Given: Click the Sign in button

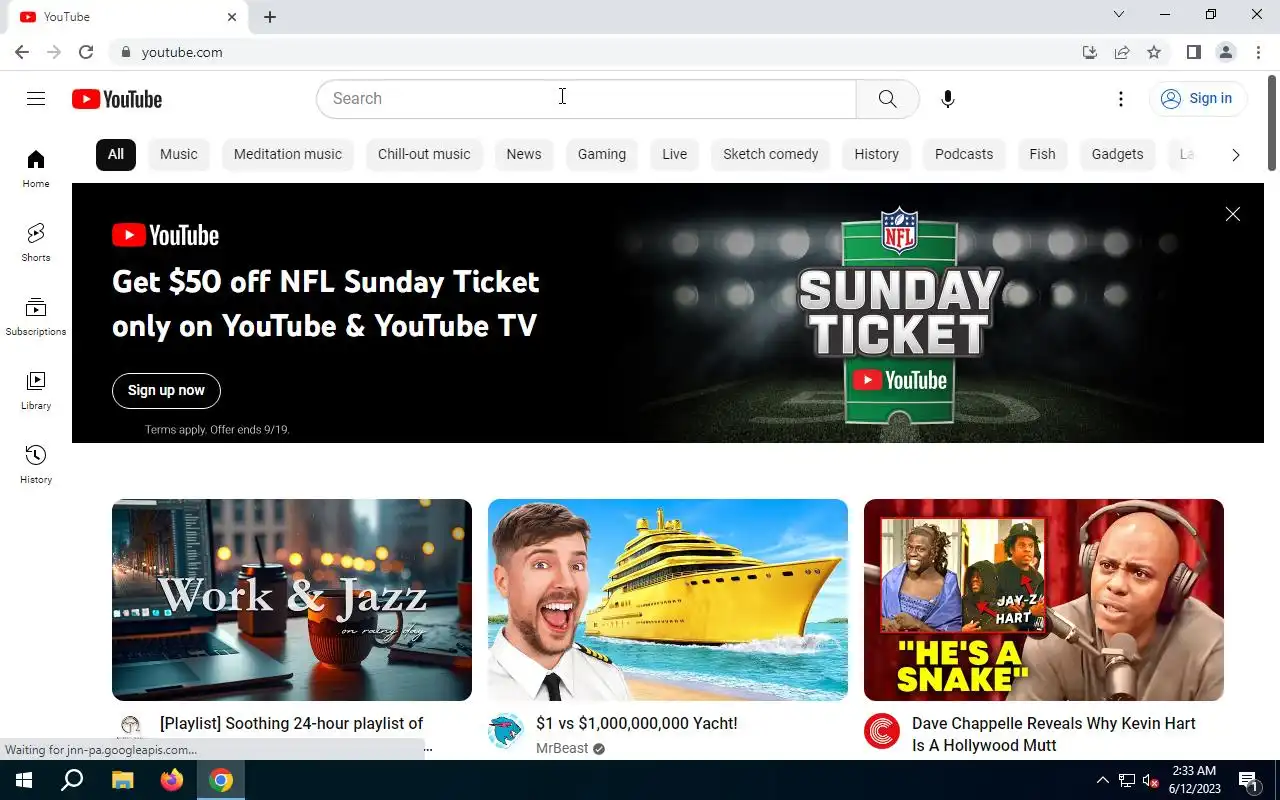Looking at the screenshot, I should click(x=1197, y=98).
